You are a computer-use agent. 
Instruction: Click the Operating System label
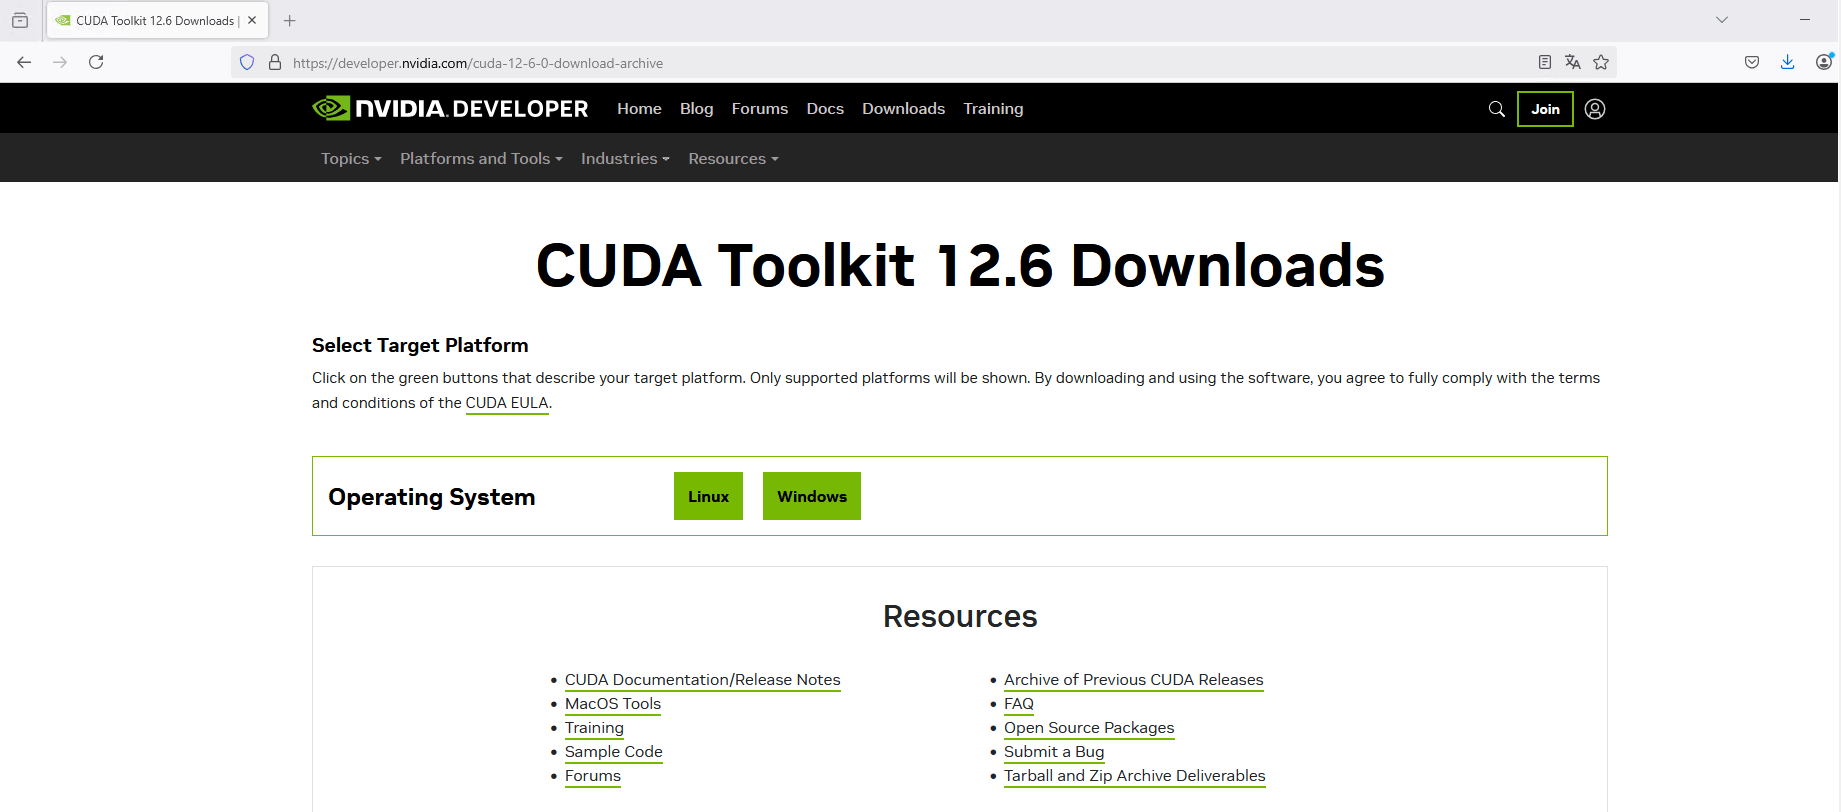click(432, 497)
